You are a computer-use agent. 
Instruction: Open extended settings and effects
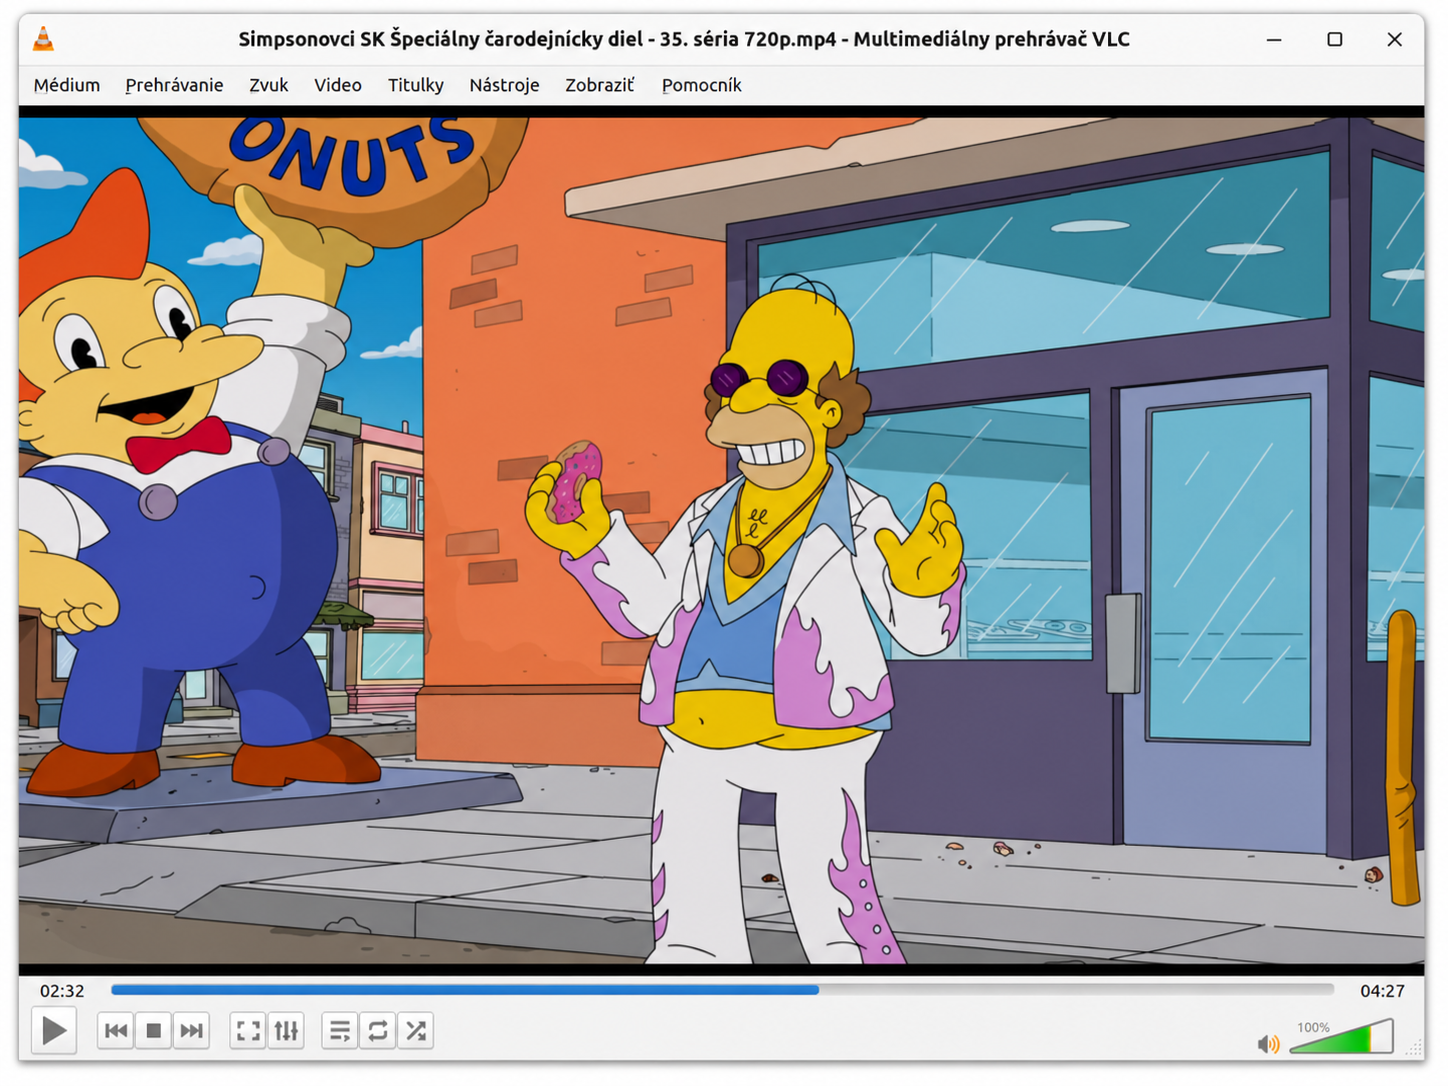(x=286, y=1030)
